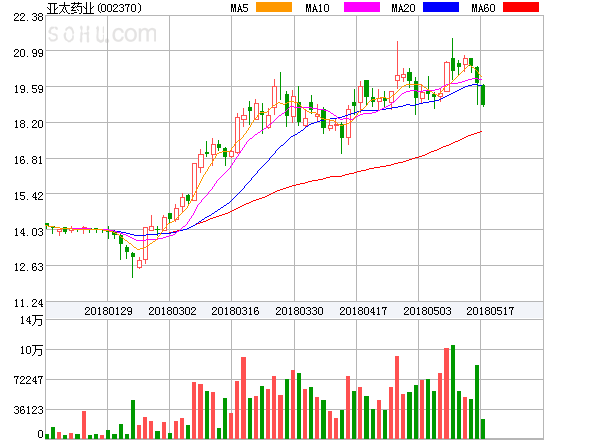The height and width of the screenshot is (440, 600).
Task: Click the stock title 亚太药业 (002370)
Action: click(x=94, y=8)
